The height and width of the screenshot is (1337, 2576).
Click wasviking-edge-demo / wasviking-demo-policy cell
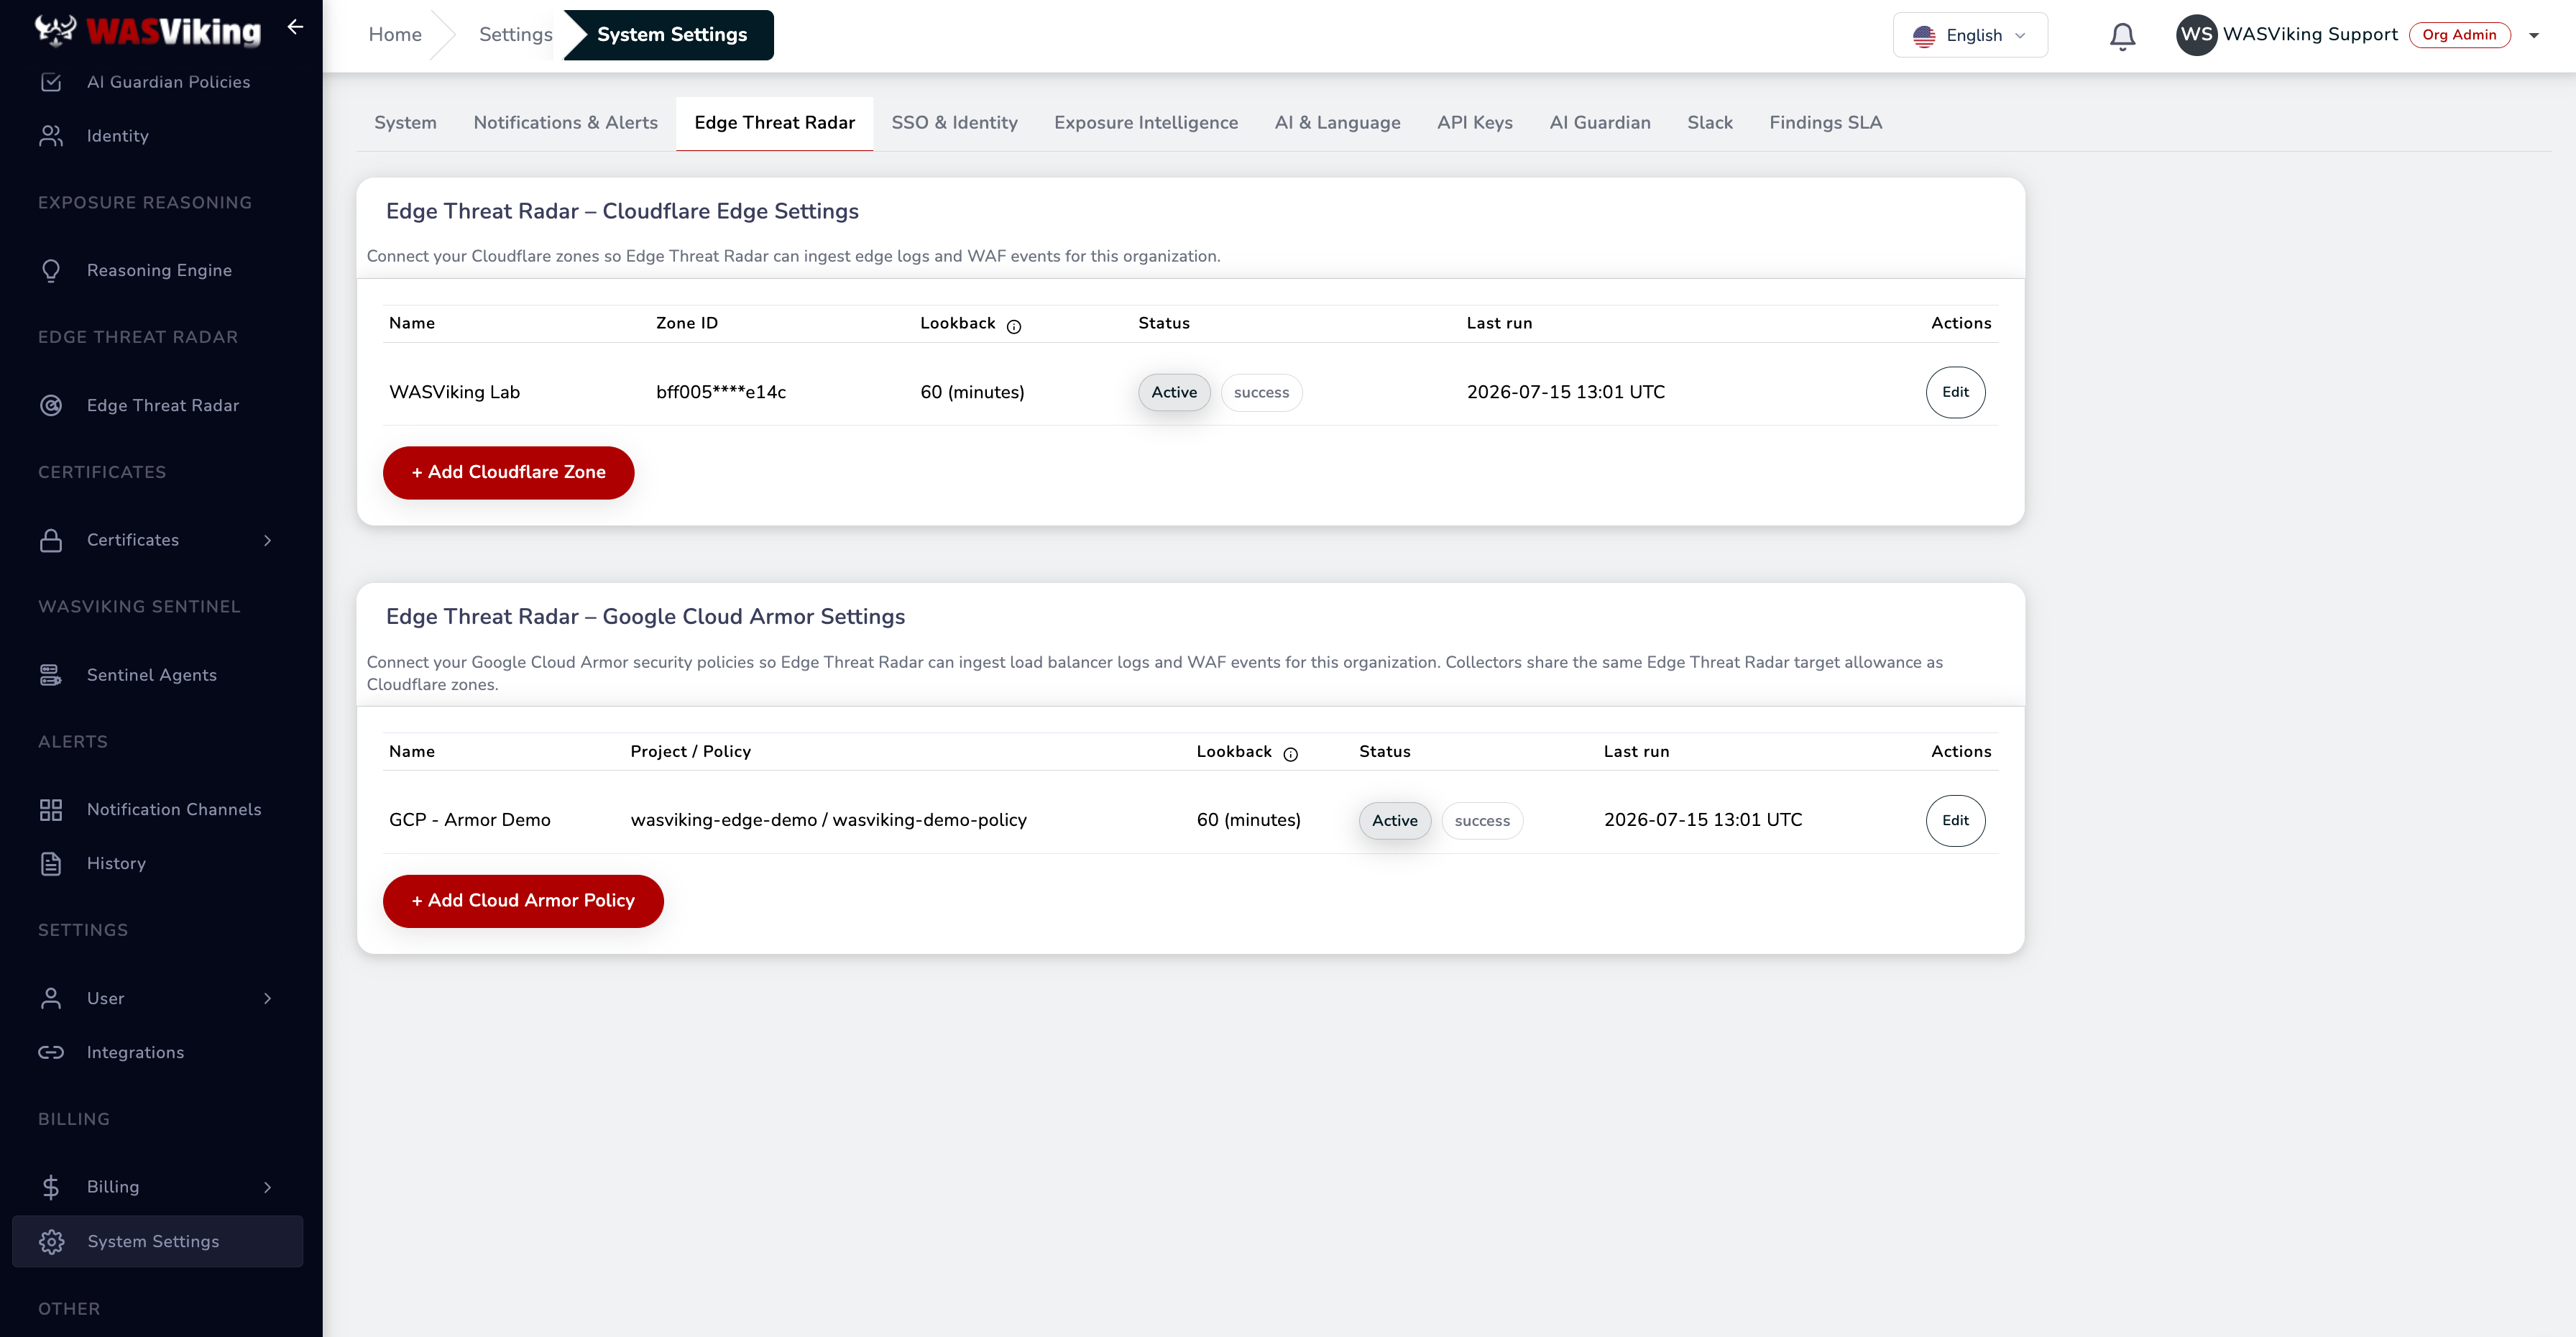tap(828, 820)
